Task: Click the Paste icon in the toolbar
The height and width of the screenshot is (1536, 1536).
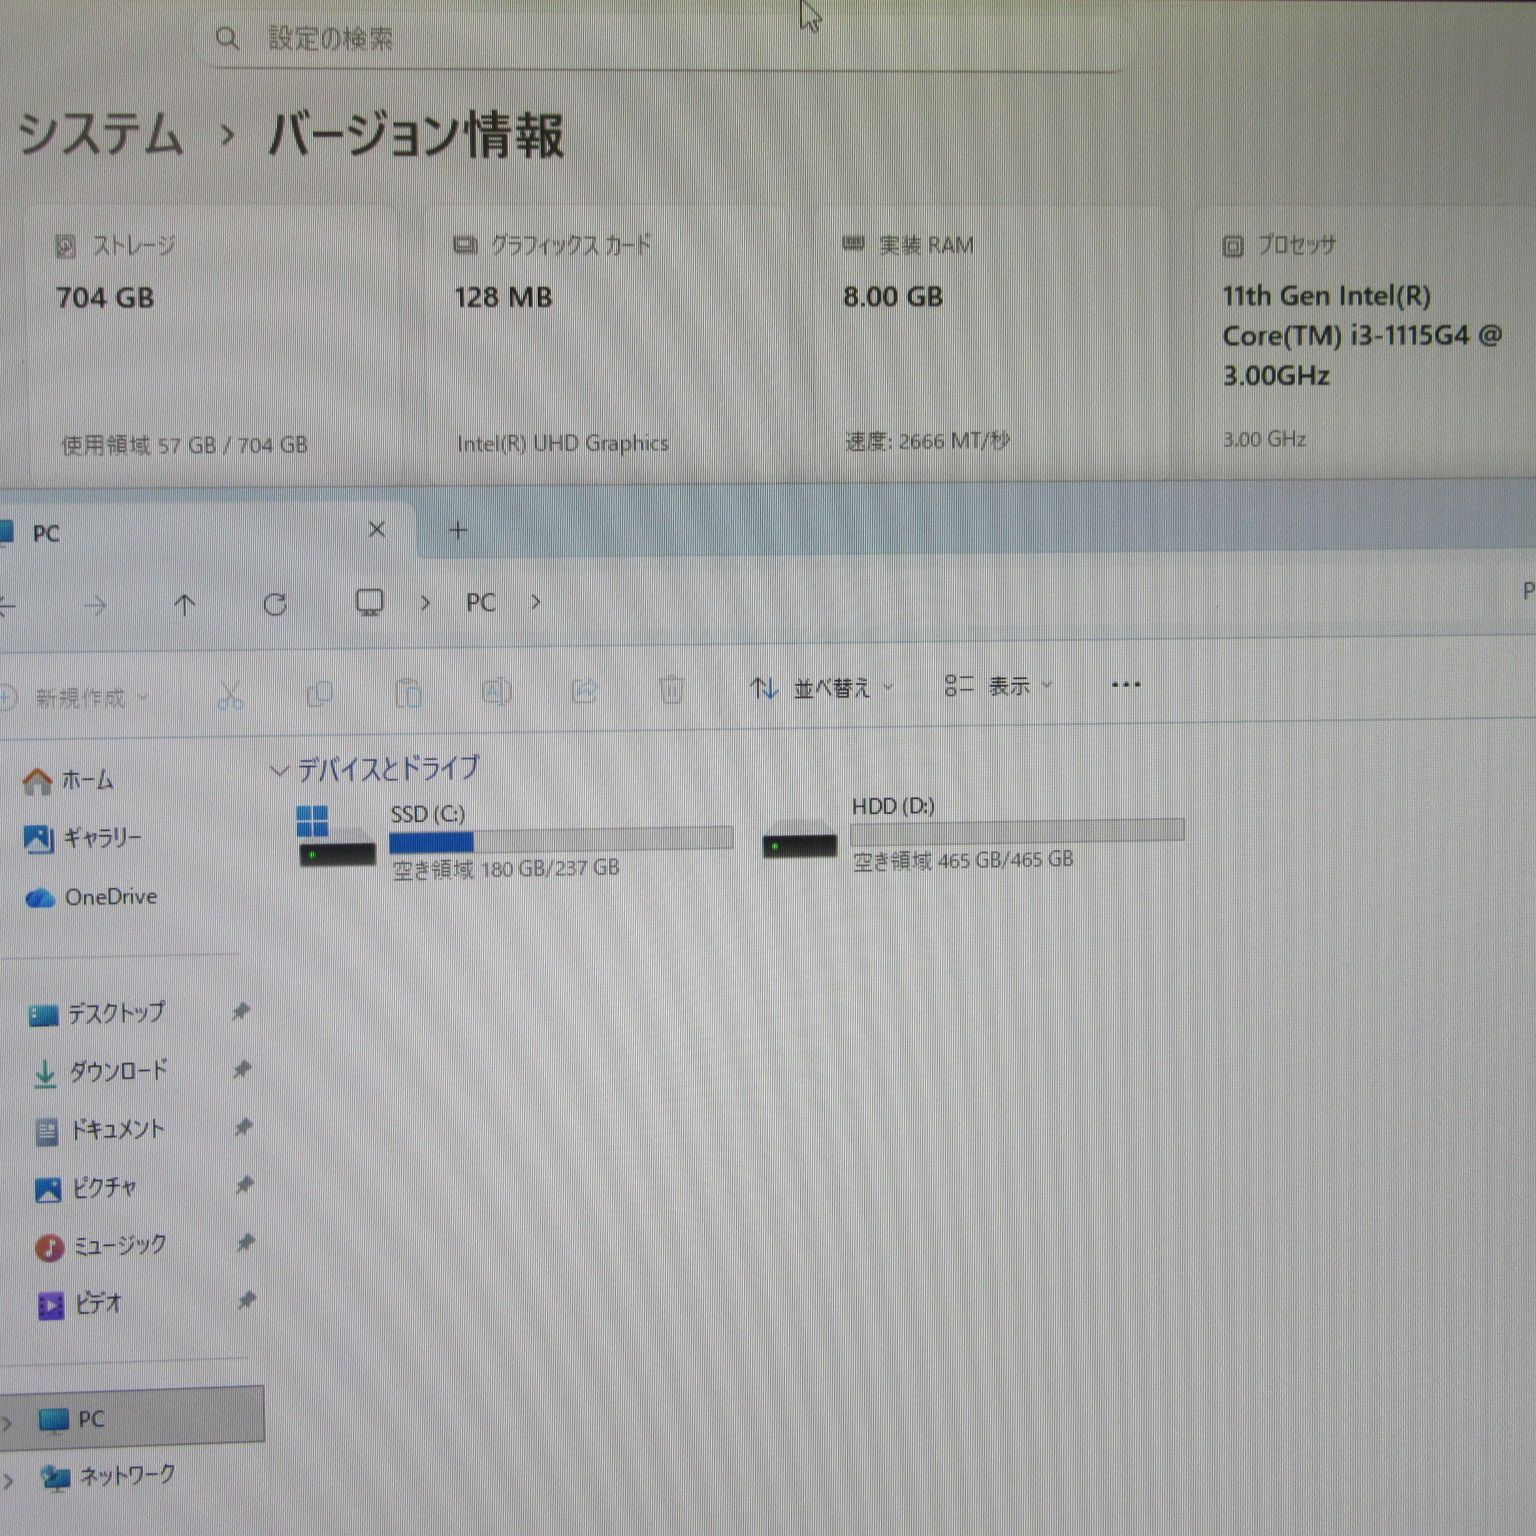Action: click(x=408, y=692)
